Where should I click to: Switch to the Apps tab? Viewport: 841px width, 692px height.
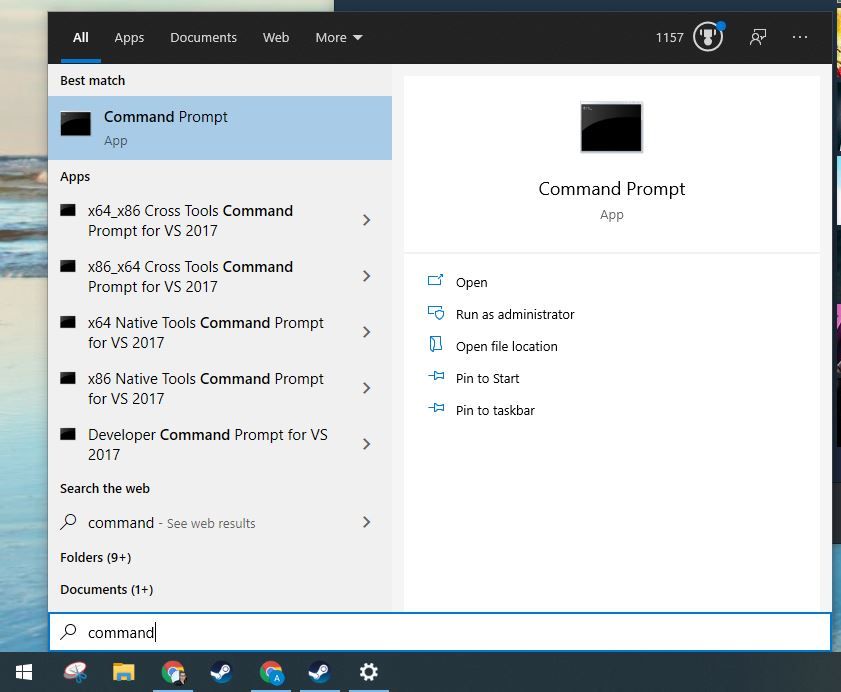click(129, 38)
